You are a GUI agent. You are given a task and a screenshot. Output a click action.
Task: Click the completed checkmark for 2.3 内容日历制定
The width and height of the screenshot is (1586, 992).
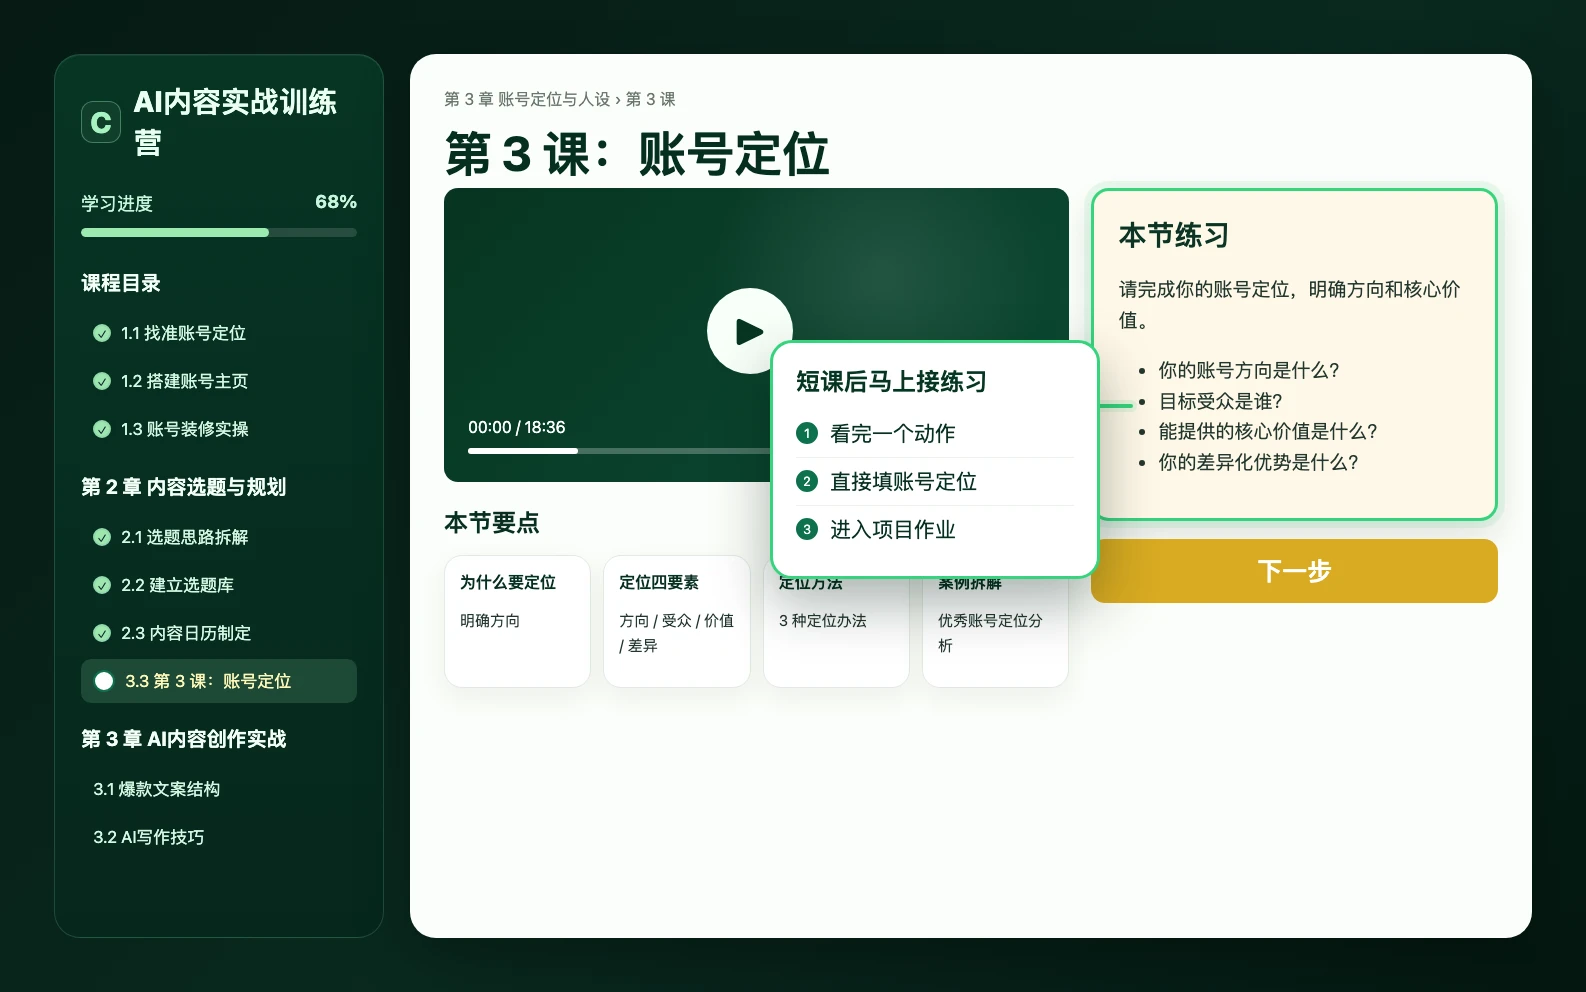[x=102, y=633]
